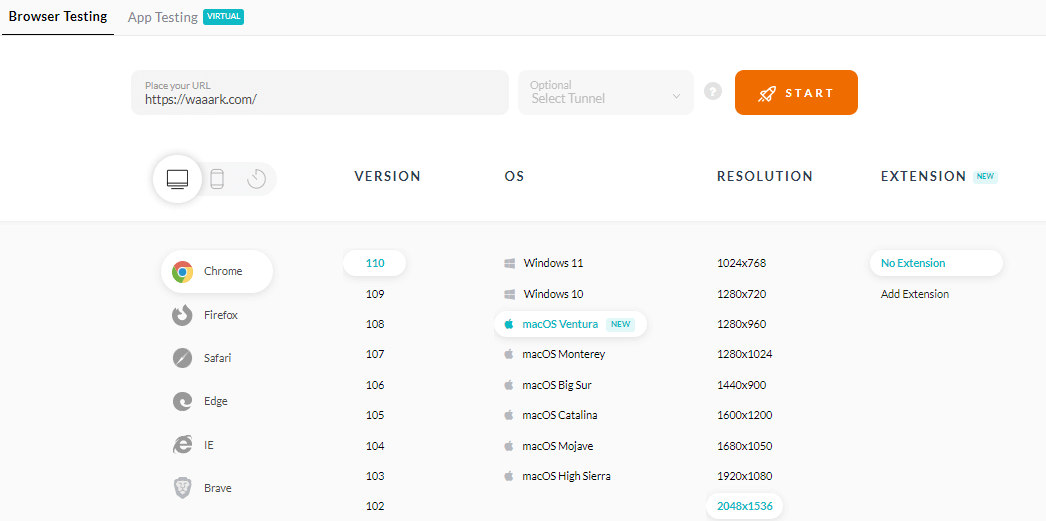The height and width of the screenshot is (521, 1046).
Task: Choose 1440x900 resolution
Action: tap(742, 385)
